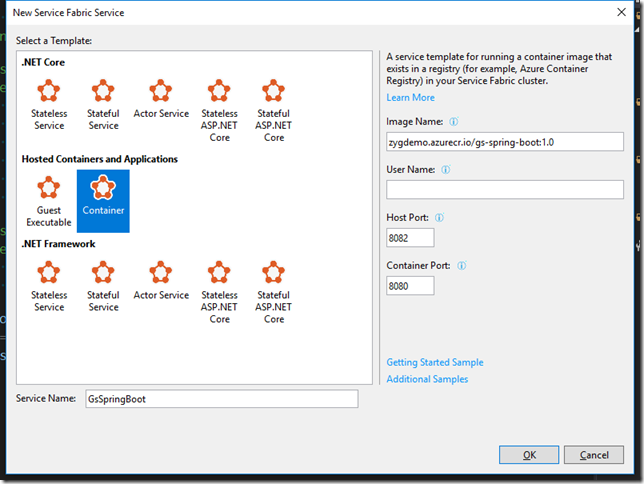This screenshot has width=644, height=484.
Task: Click the 'New Service Fabric Service' title text
Action: [68, 13]
